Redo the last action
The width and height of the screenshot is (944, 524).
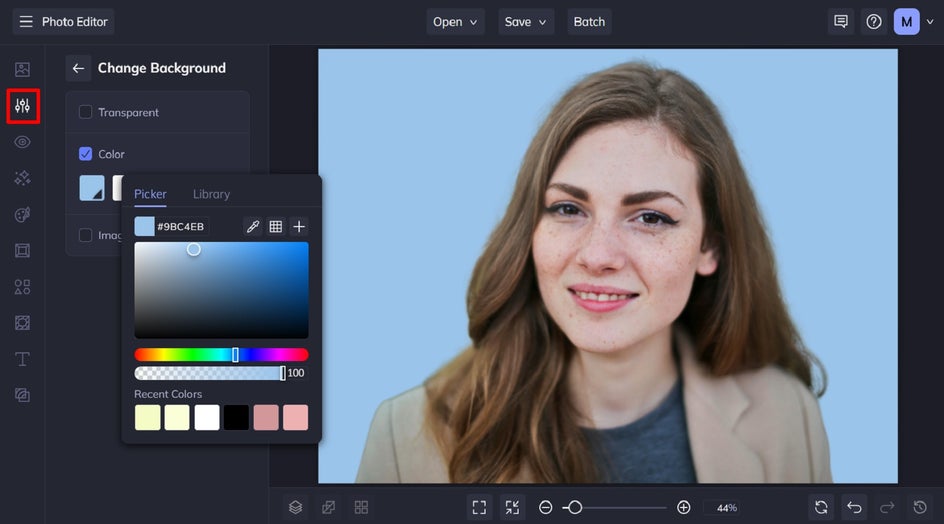887,507
